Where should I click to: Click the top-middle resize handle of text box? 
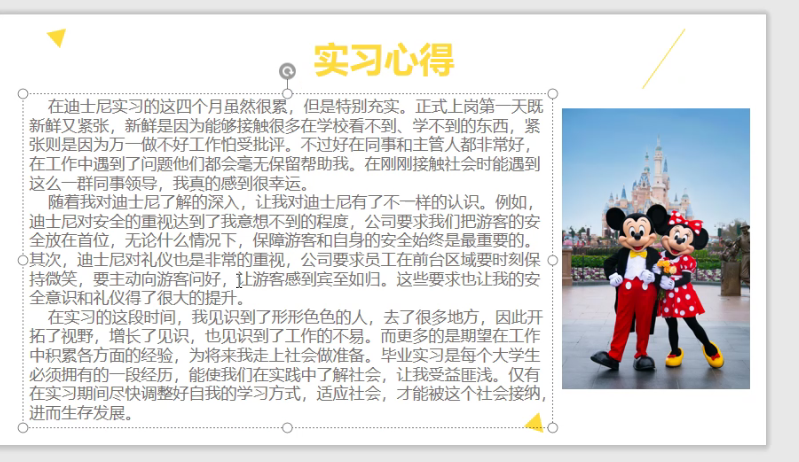287,93
